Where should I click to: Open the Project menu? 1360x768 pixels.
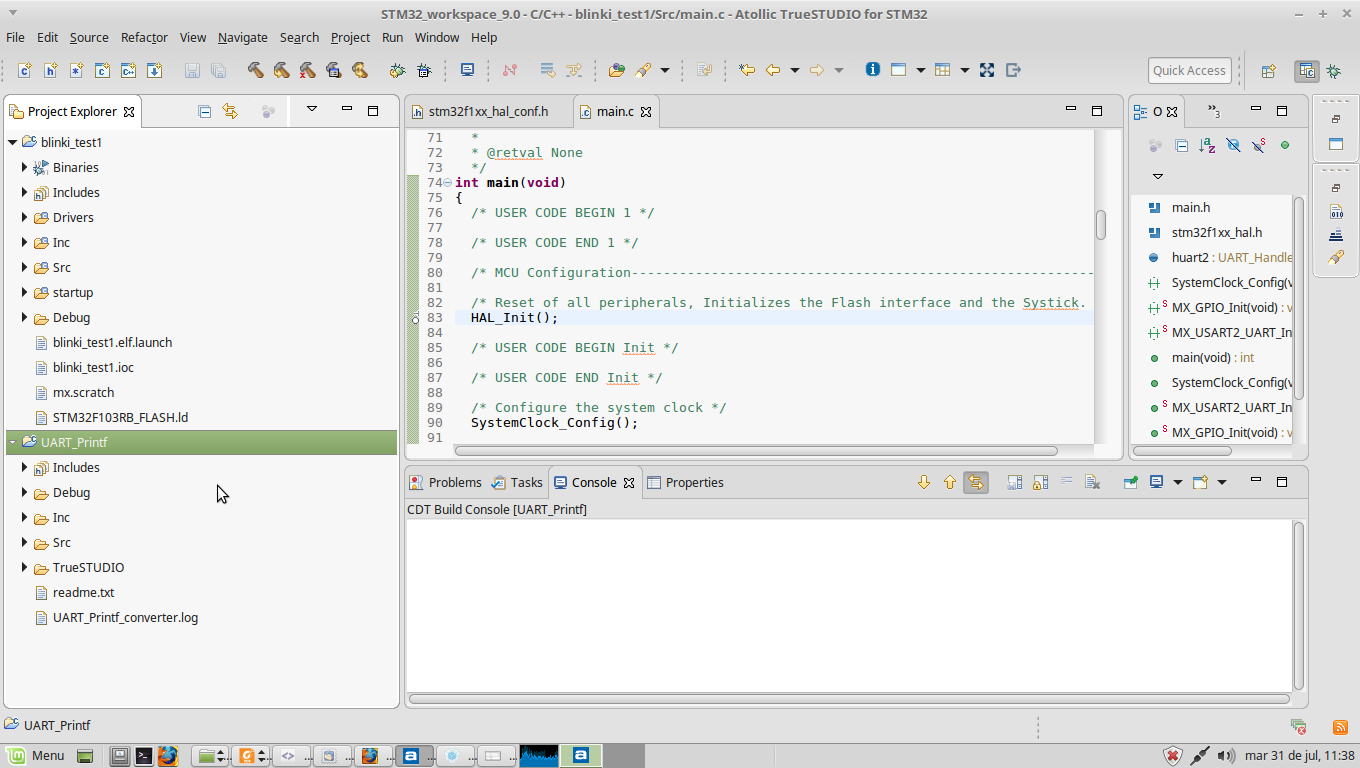point(350,37)
